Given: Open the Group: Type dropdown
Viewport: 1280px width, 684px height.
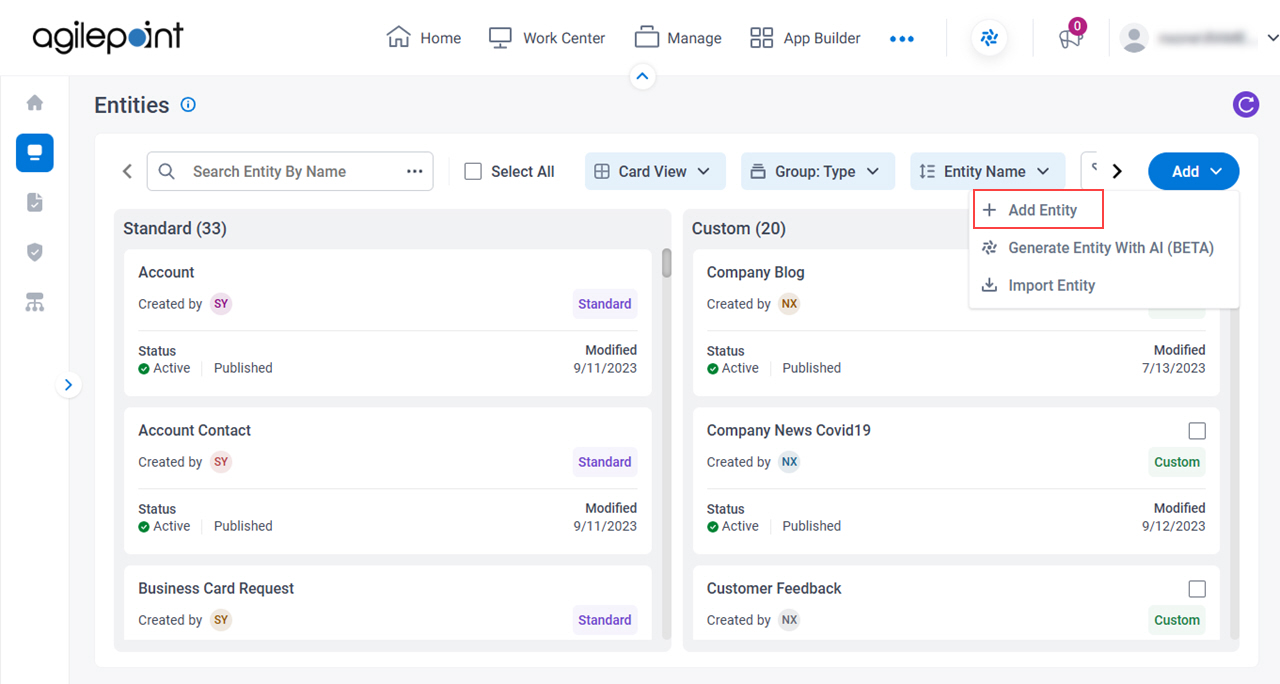Looking at the screenshot, I should (816, 171).
